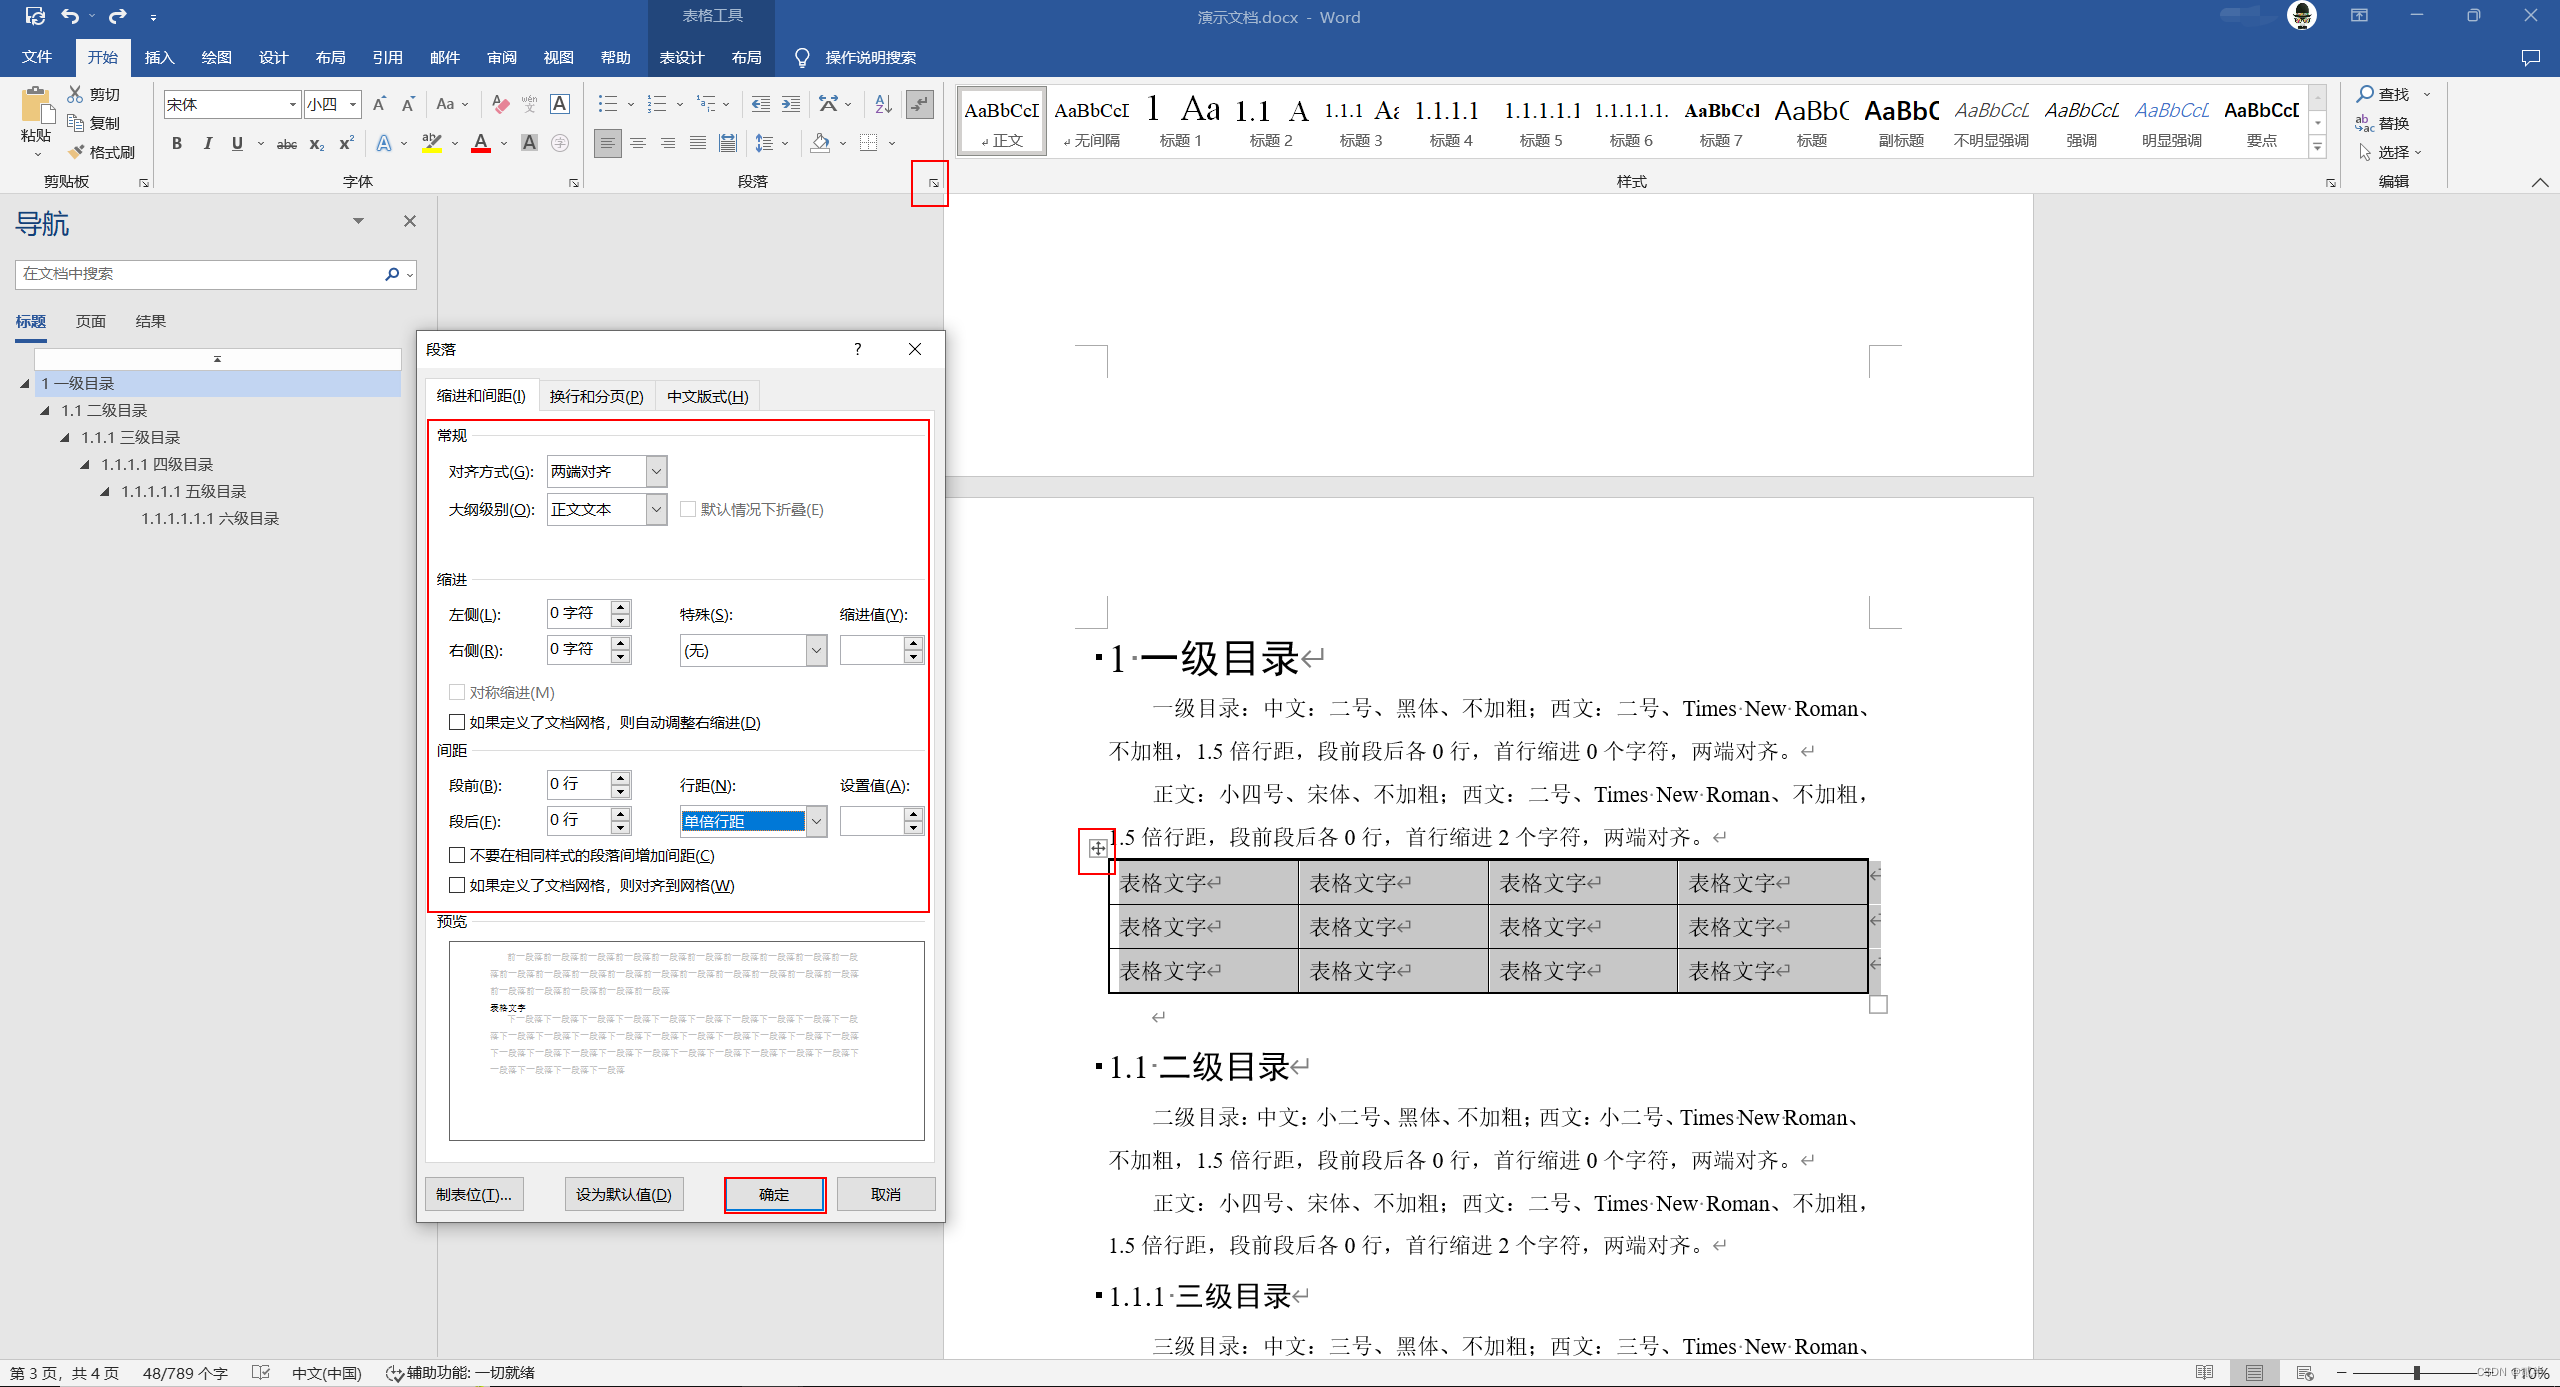This screenshot has height=1387, width=2560.
Task: Click the table move handle
Action: coord(1097,848)
